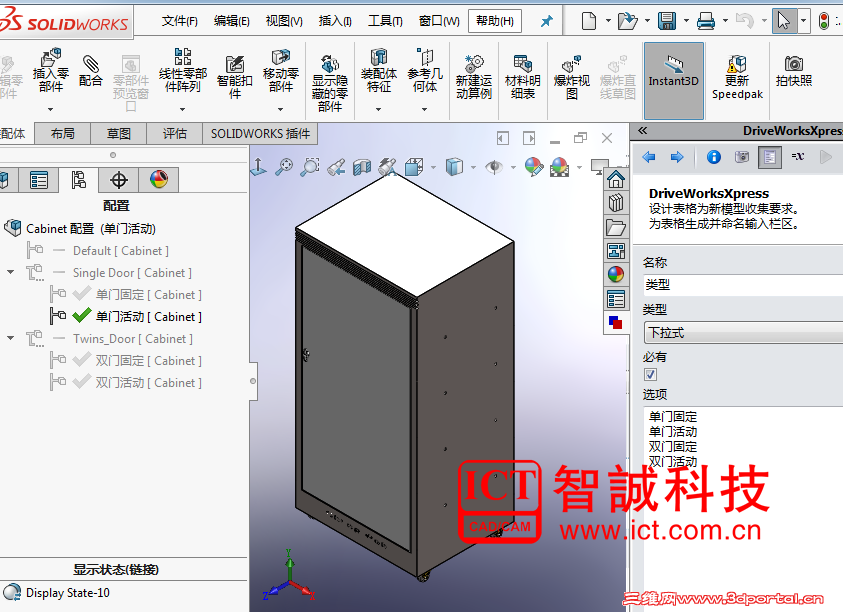Image resolution: width=843 pixels, height=612 pixels.
Task: Open the 爆炸视图 exploded view tool
Action: pos(573,75)
